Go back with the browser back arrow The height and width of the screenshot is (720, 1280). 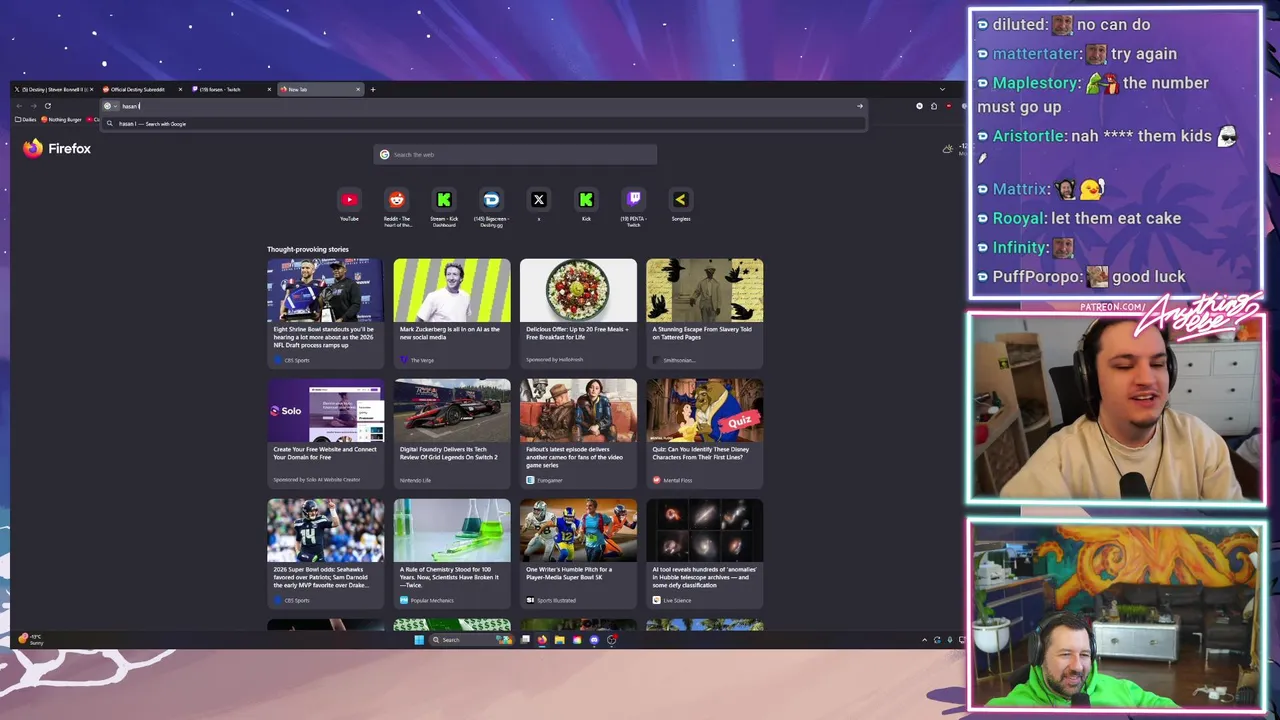pos(19,106)
